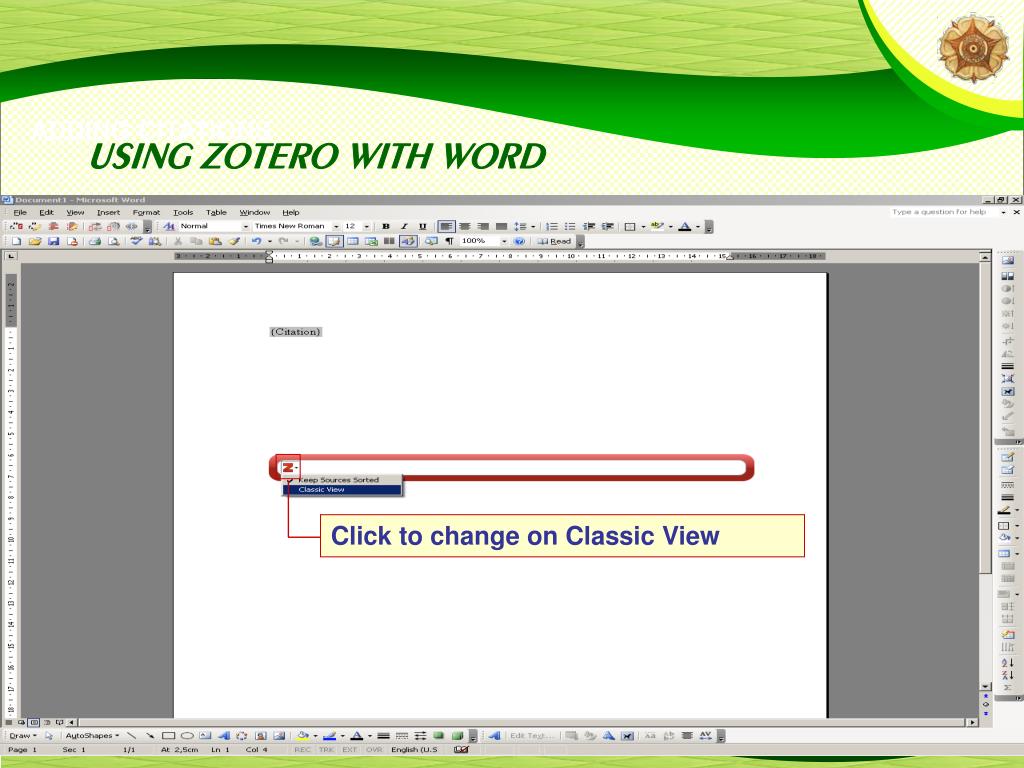
Task: Select the Rectangle tool in drawing toolbar
Action: [168, 736]
